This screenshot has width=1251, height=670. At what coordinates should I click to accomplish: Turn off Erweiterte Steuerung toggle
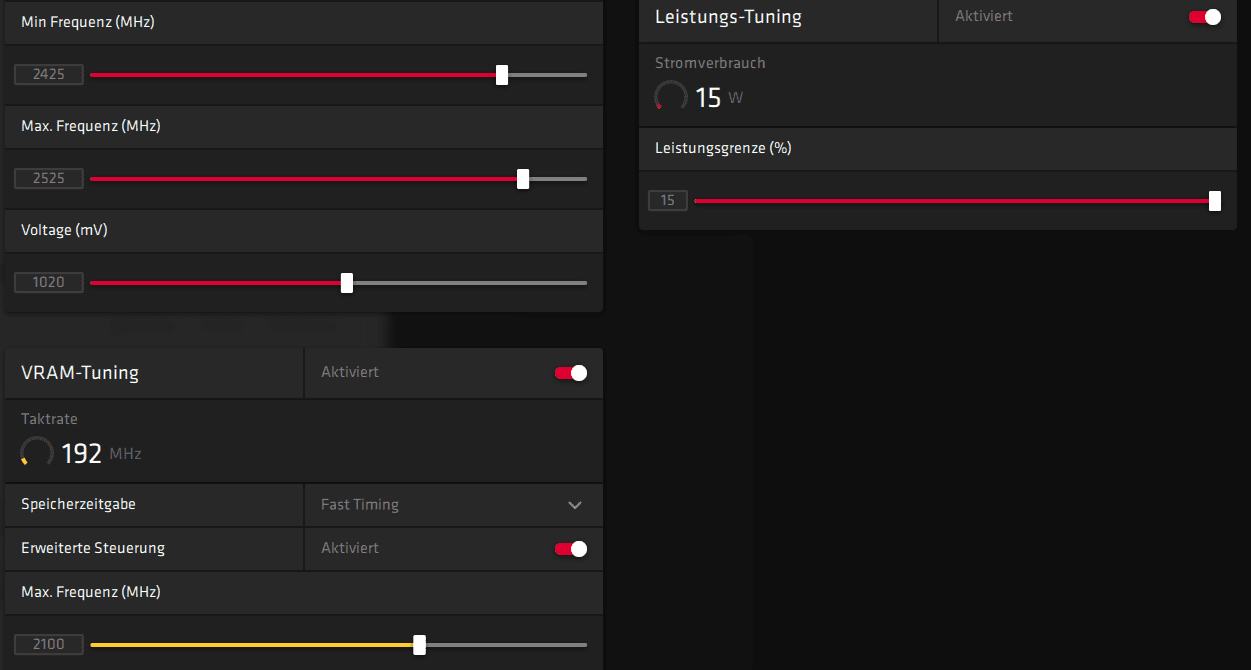tap(571, 548)
